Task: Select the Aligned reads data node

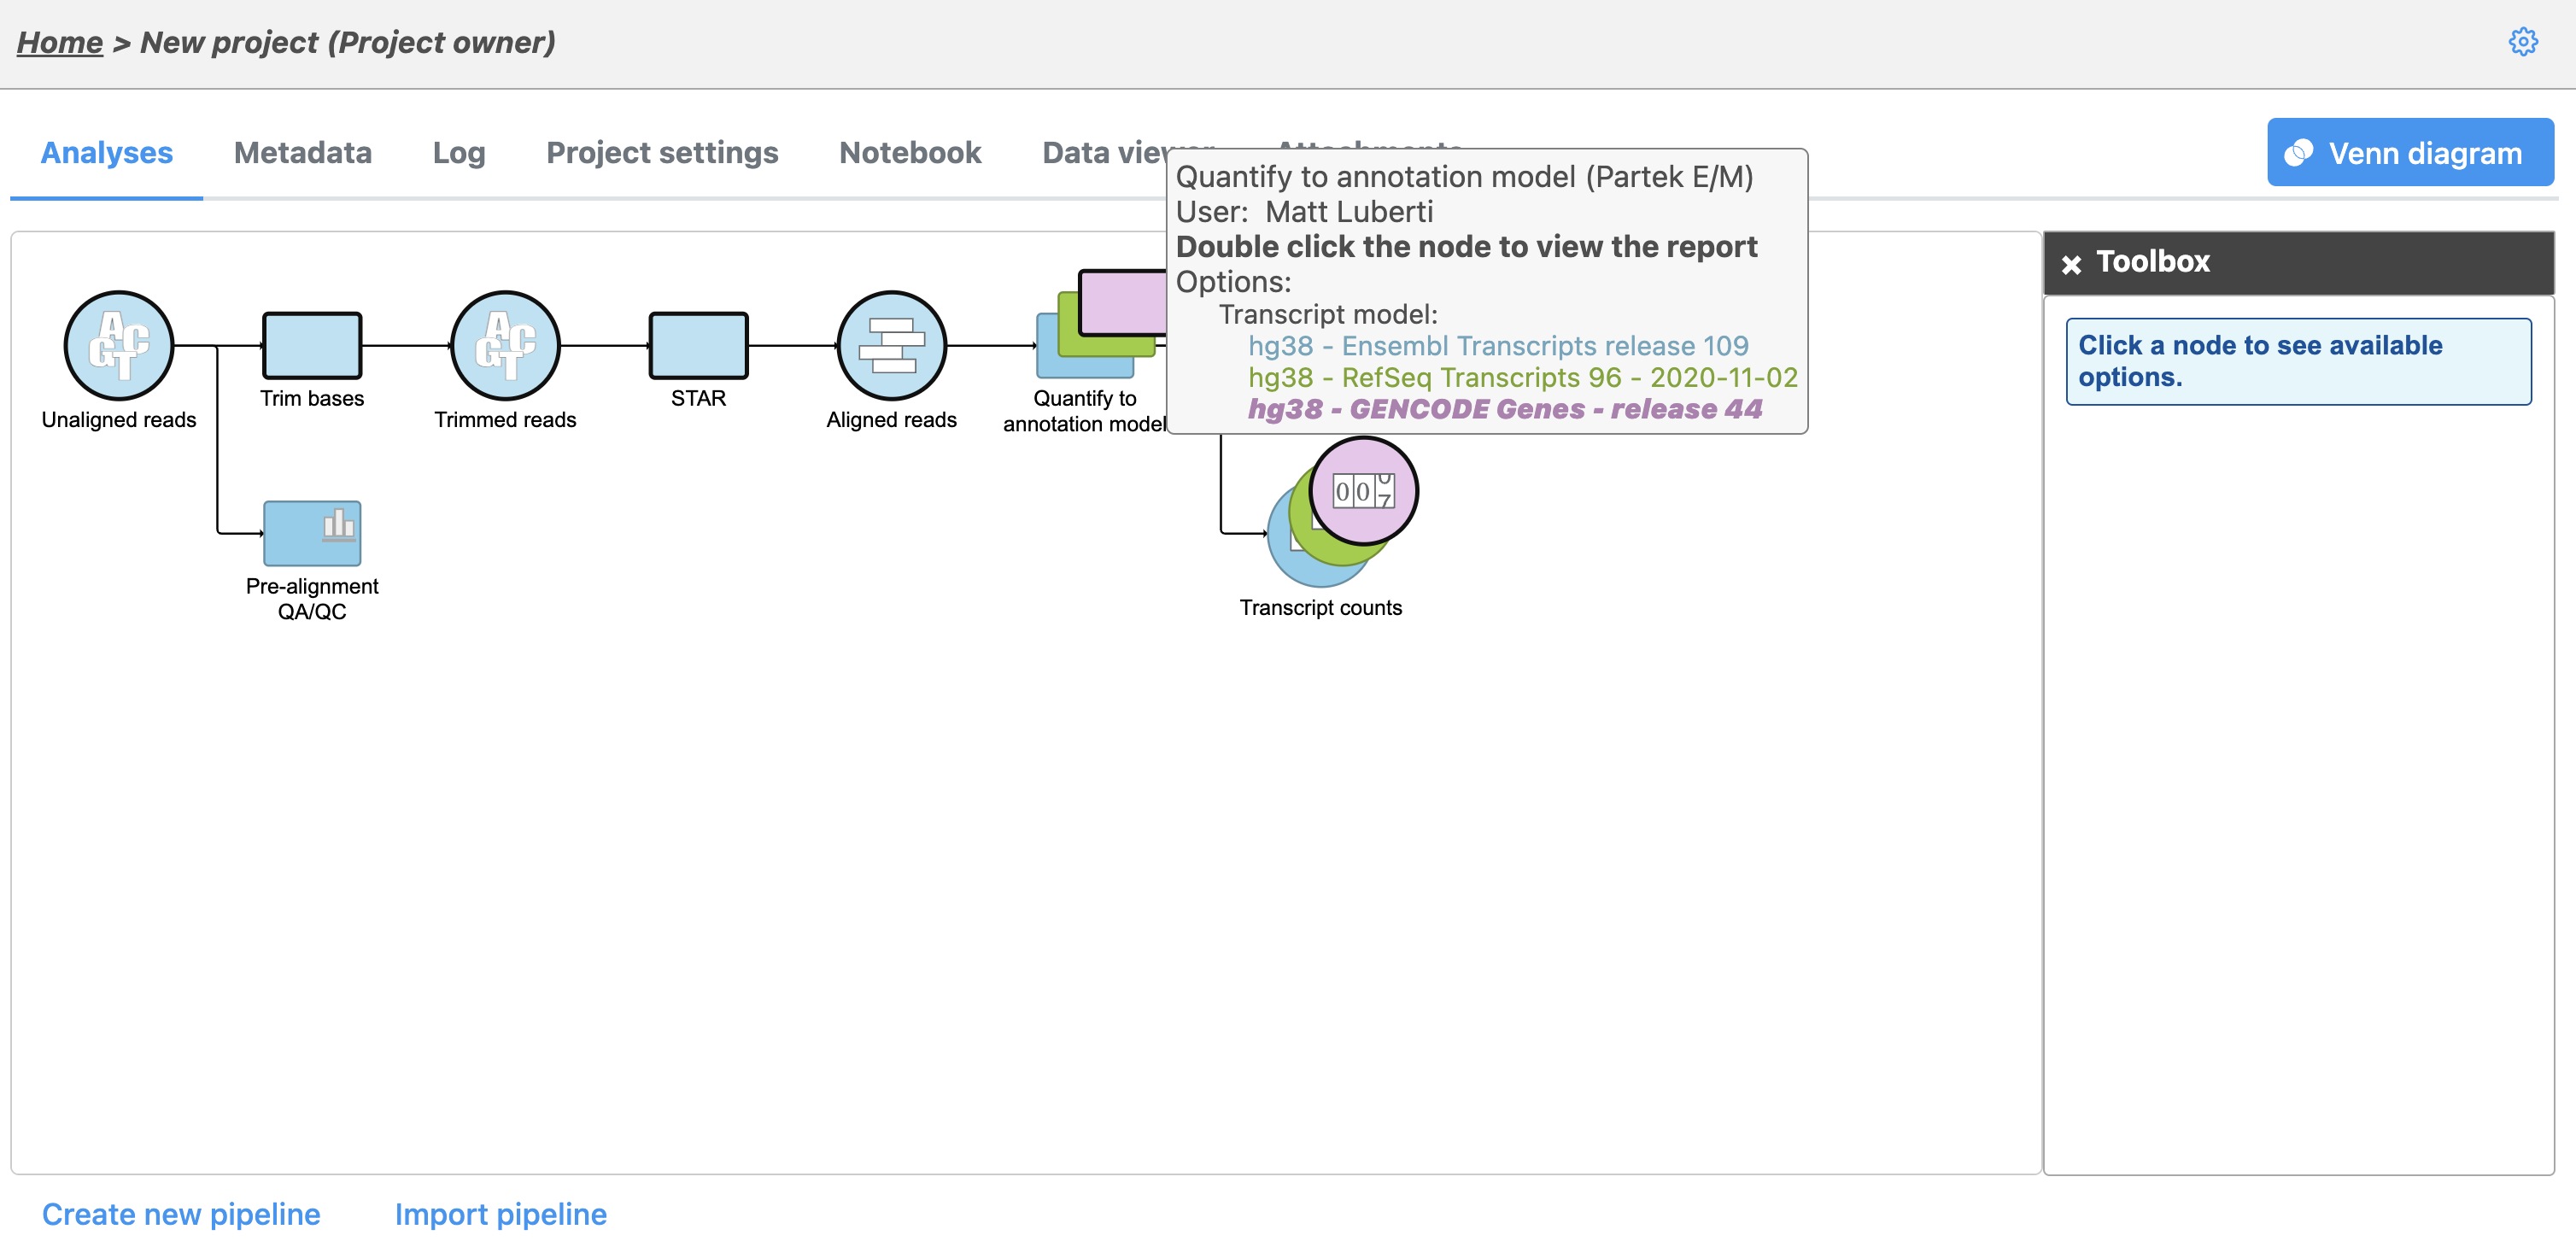Action: 891,345
